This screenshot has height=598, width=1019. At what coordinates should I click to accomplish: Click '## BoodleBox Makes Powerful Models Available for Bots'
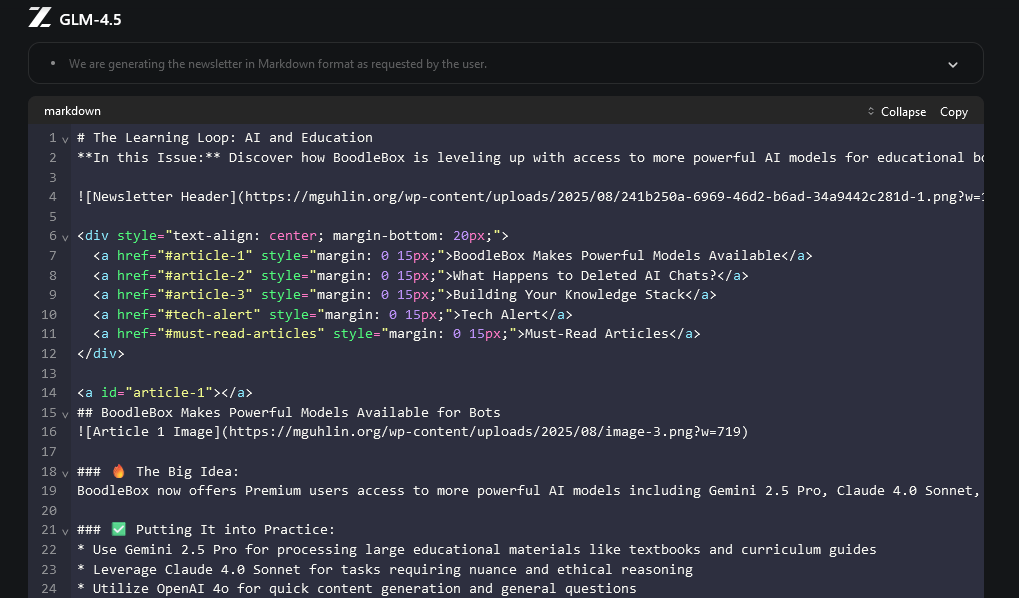point(289,412)
